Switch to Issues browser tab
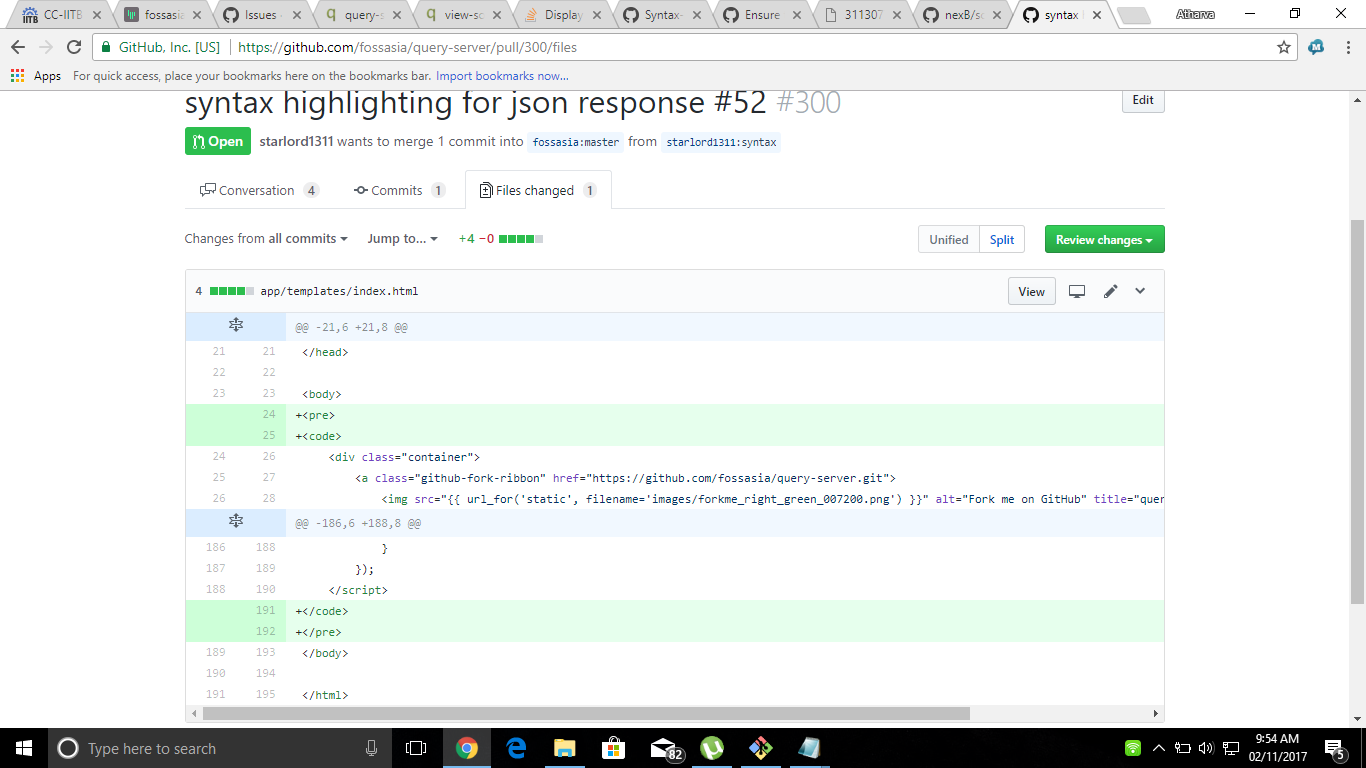 point(261,15)
